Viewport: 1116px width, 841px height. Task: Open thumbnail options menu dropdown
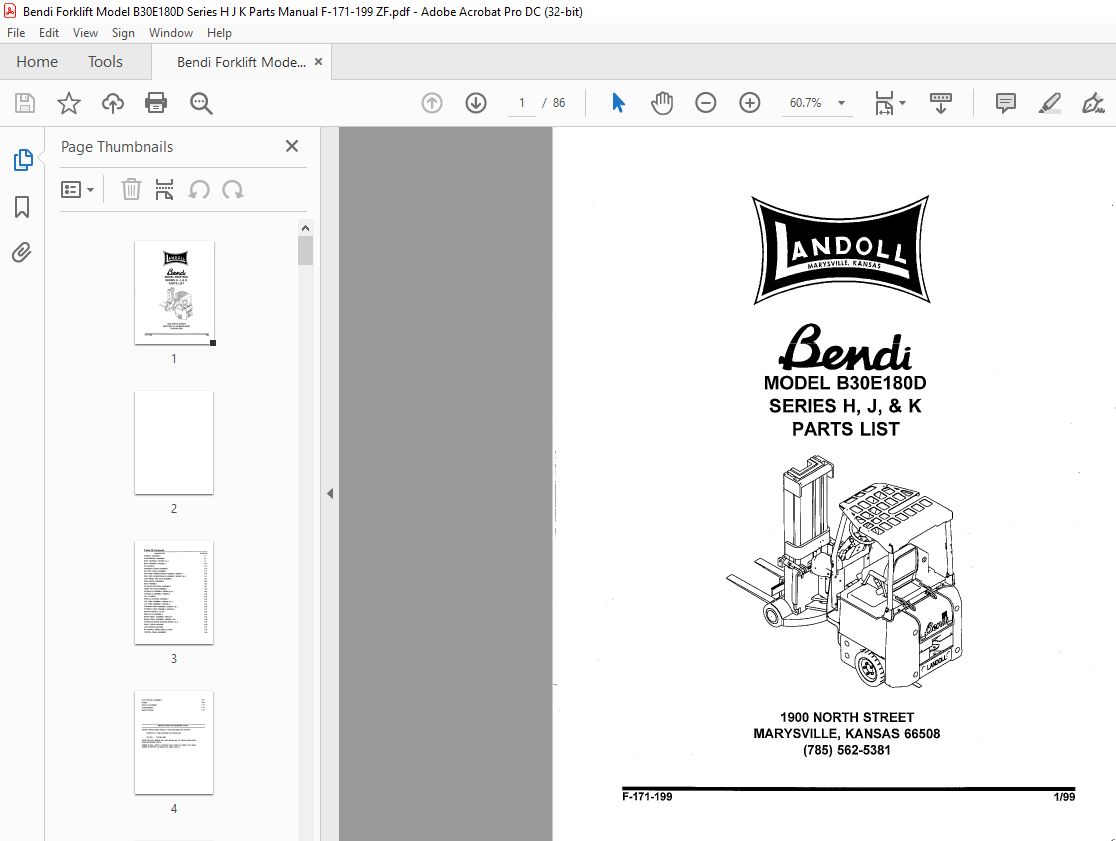(78, 190)
